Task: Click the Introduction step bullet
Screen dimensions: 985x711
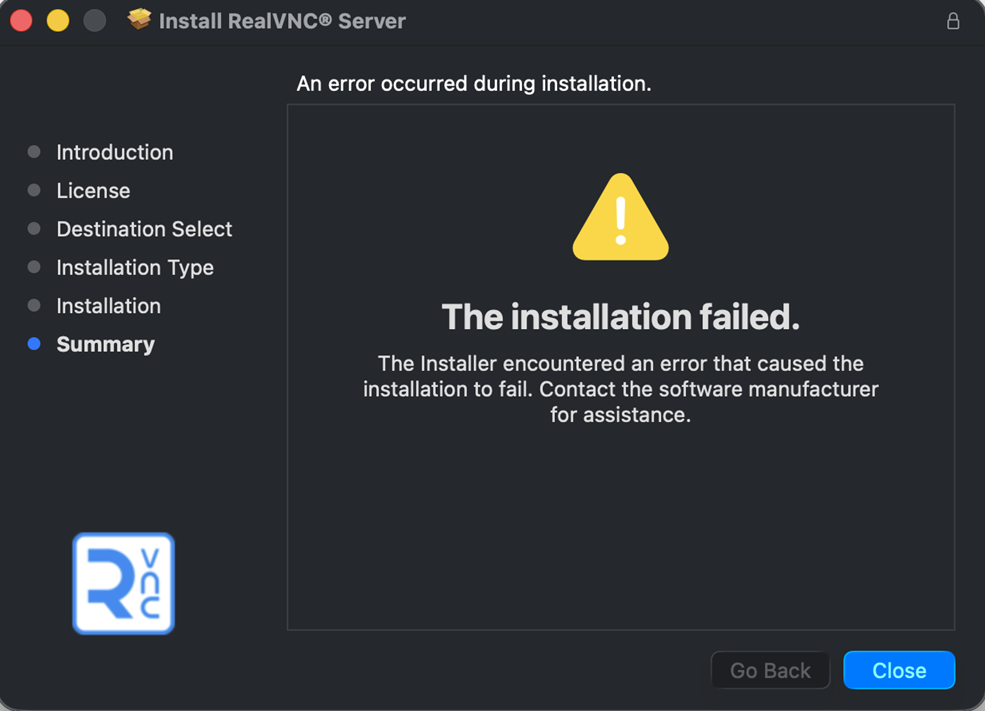Action: [x=34, y=152]
